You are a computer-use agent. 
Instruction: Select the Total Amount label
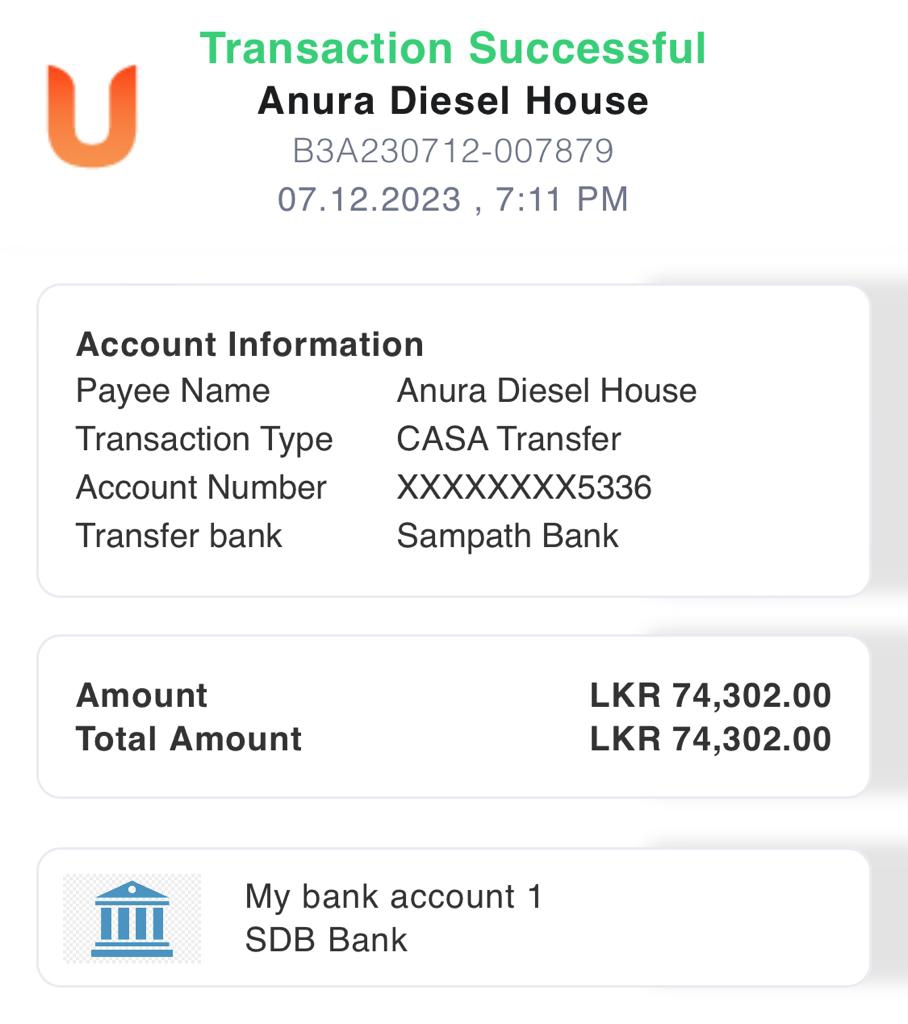click(x=189, y=739)
